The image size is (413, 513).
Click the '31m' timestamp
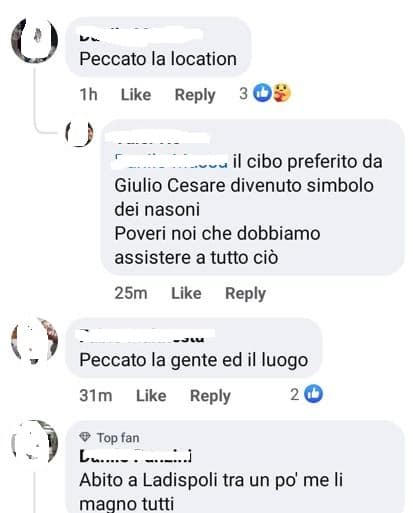click(x=96, y=396)
